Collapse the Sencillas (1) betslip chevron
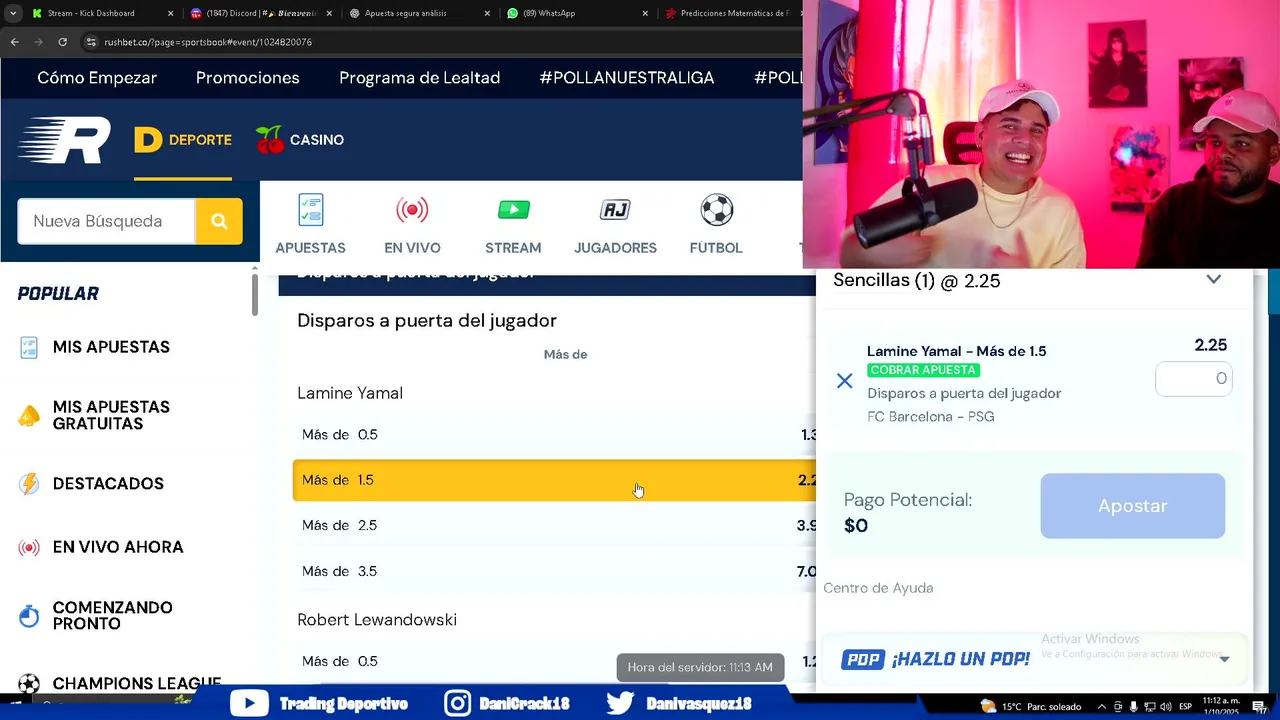 [1213, 280]
